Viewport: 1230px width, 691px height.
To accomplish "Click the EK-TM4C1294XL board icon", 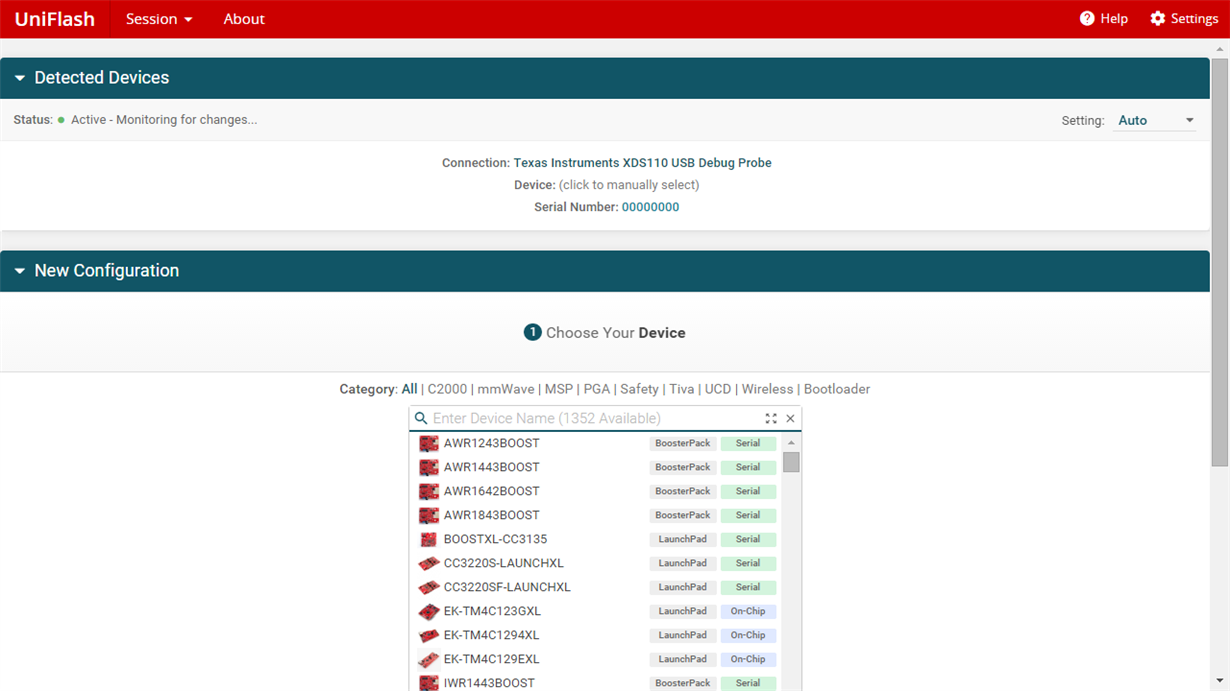I will pos(429,635).
